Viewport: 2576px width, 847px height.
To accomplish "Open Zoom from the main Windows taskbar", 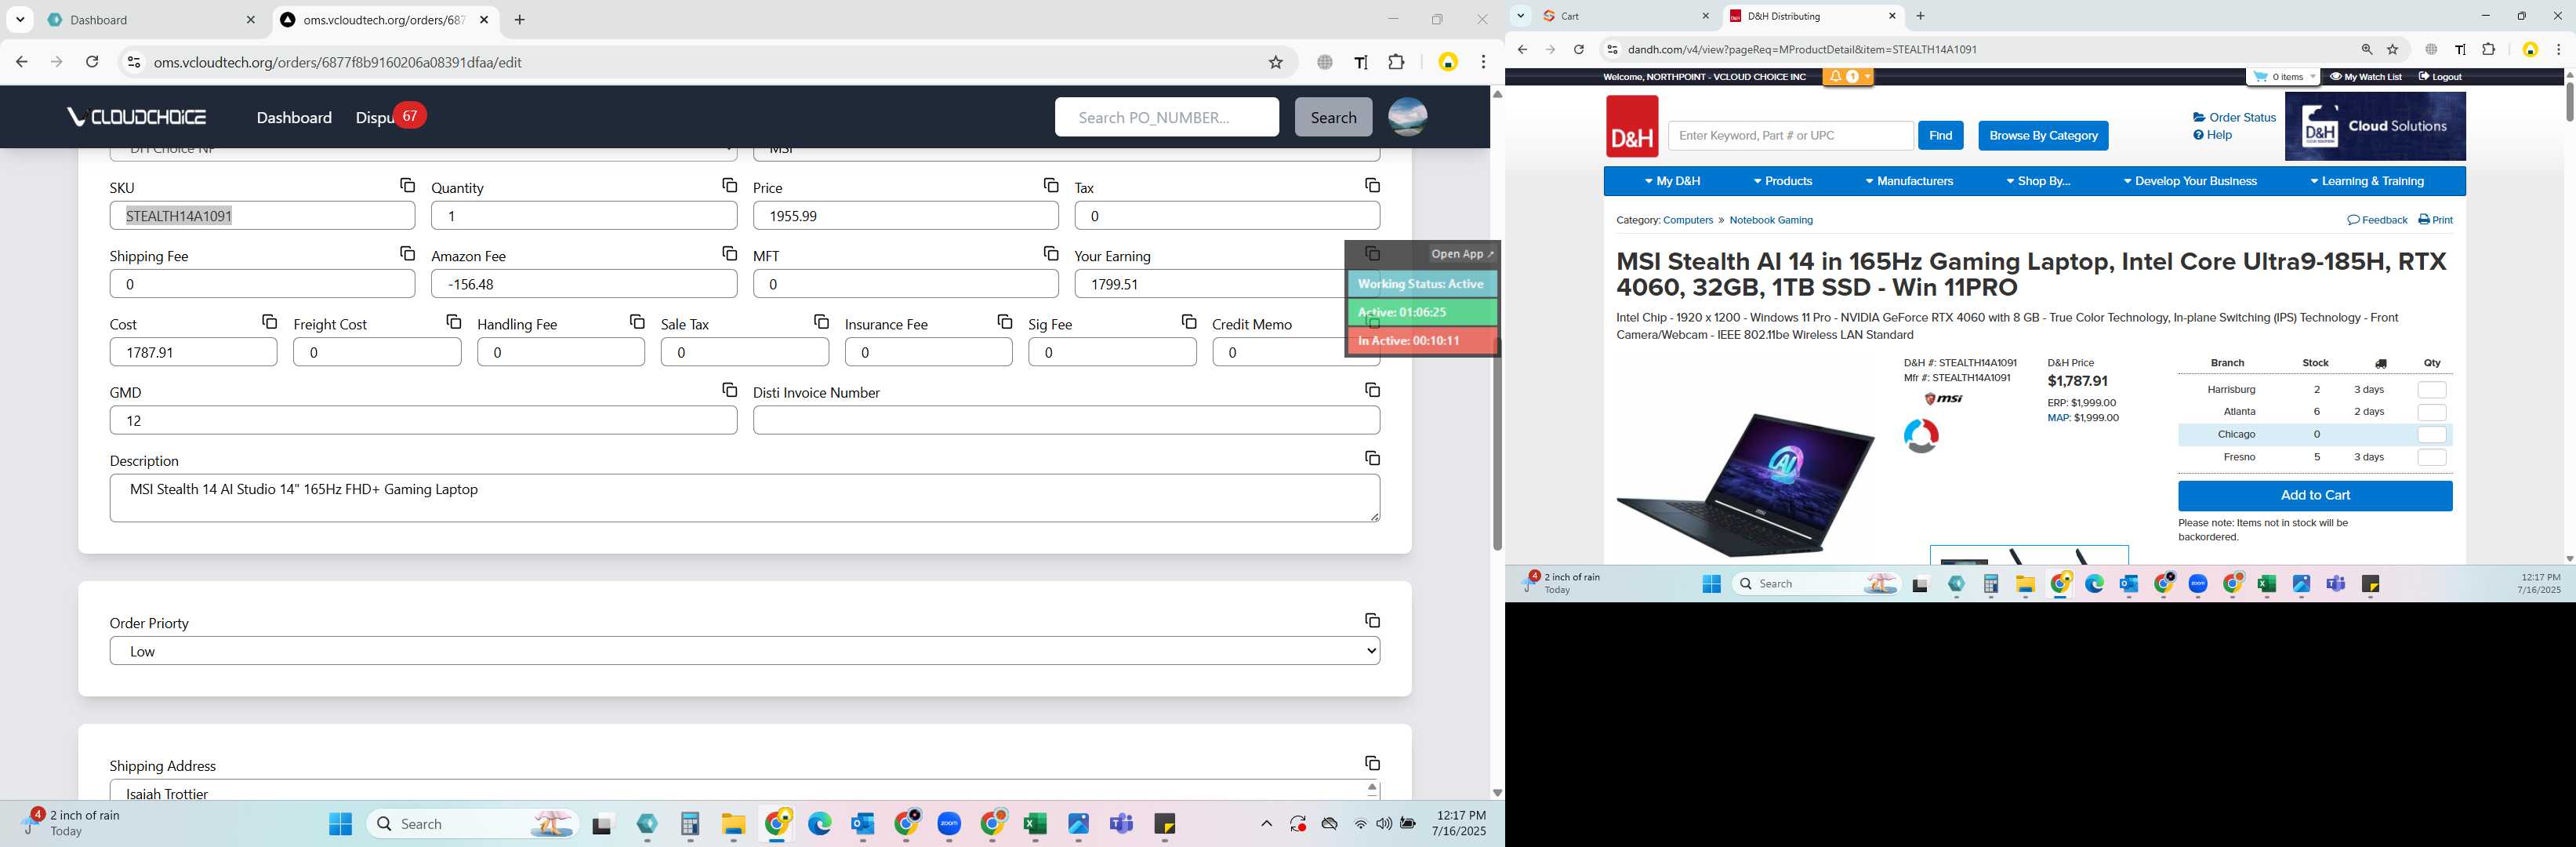I will [x=949, y=824].
